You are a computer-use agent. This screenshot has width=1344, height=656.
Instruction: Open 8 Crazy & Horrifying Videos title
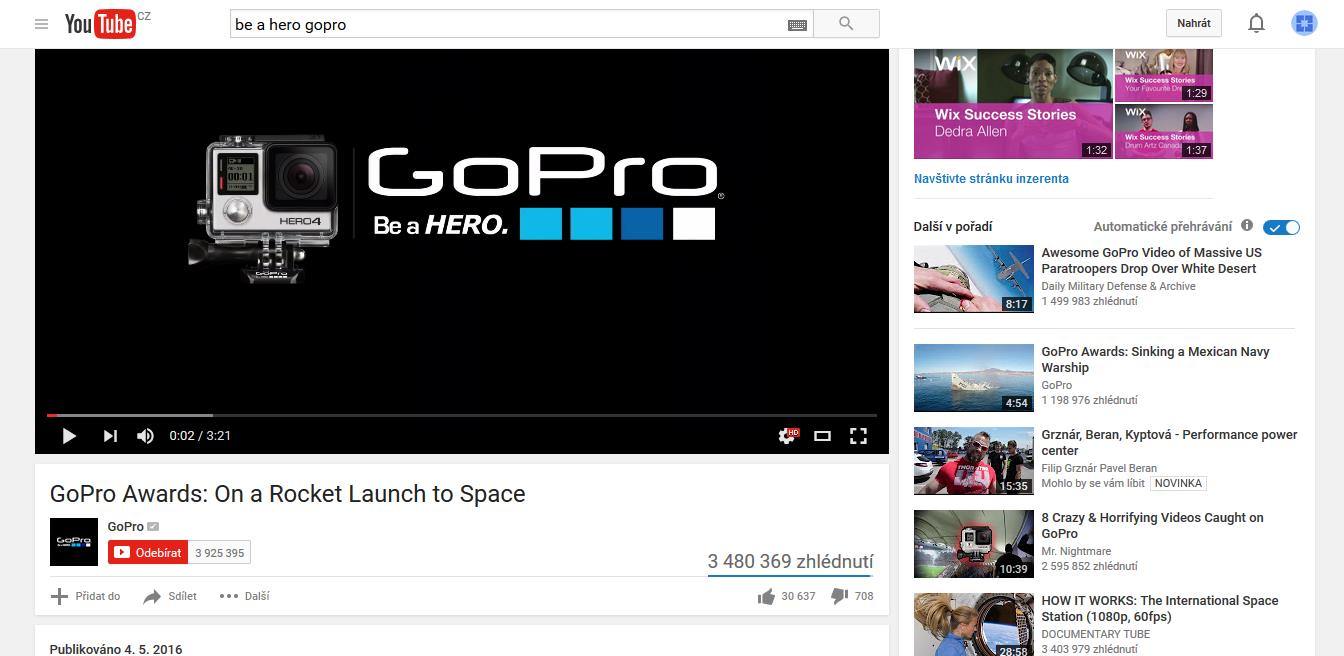[1153, 526]
